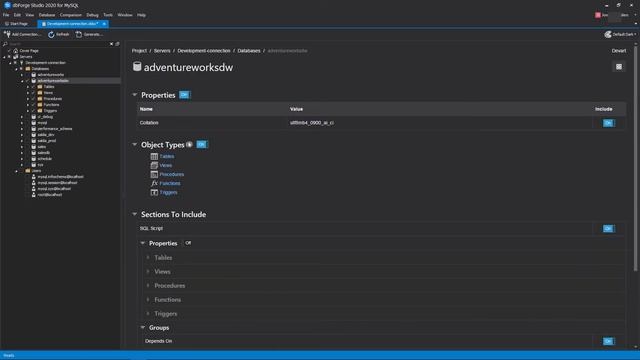The height and width of the screenshot is (360, 640).
Task: Uncheck the adventureworksdw checkbox in tree
Action: point(27,81)
